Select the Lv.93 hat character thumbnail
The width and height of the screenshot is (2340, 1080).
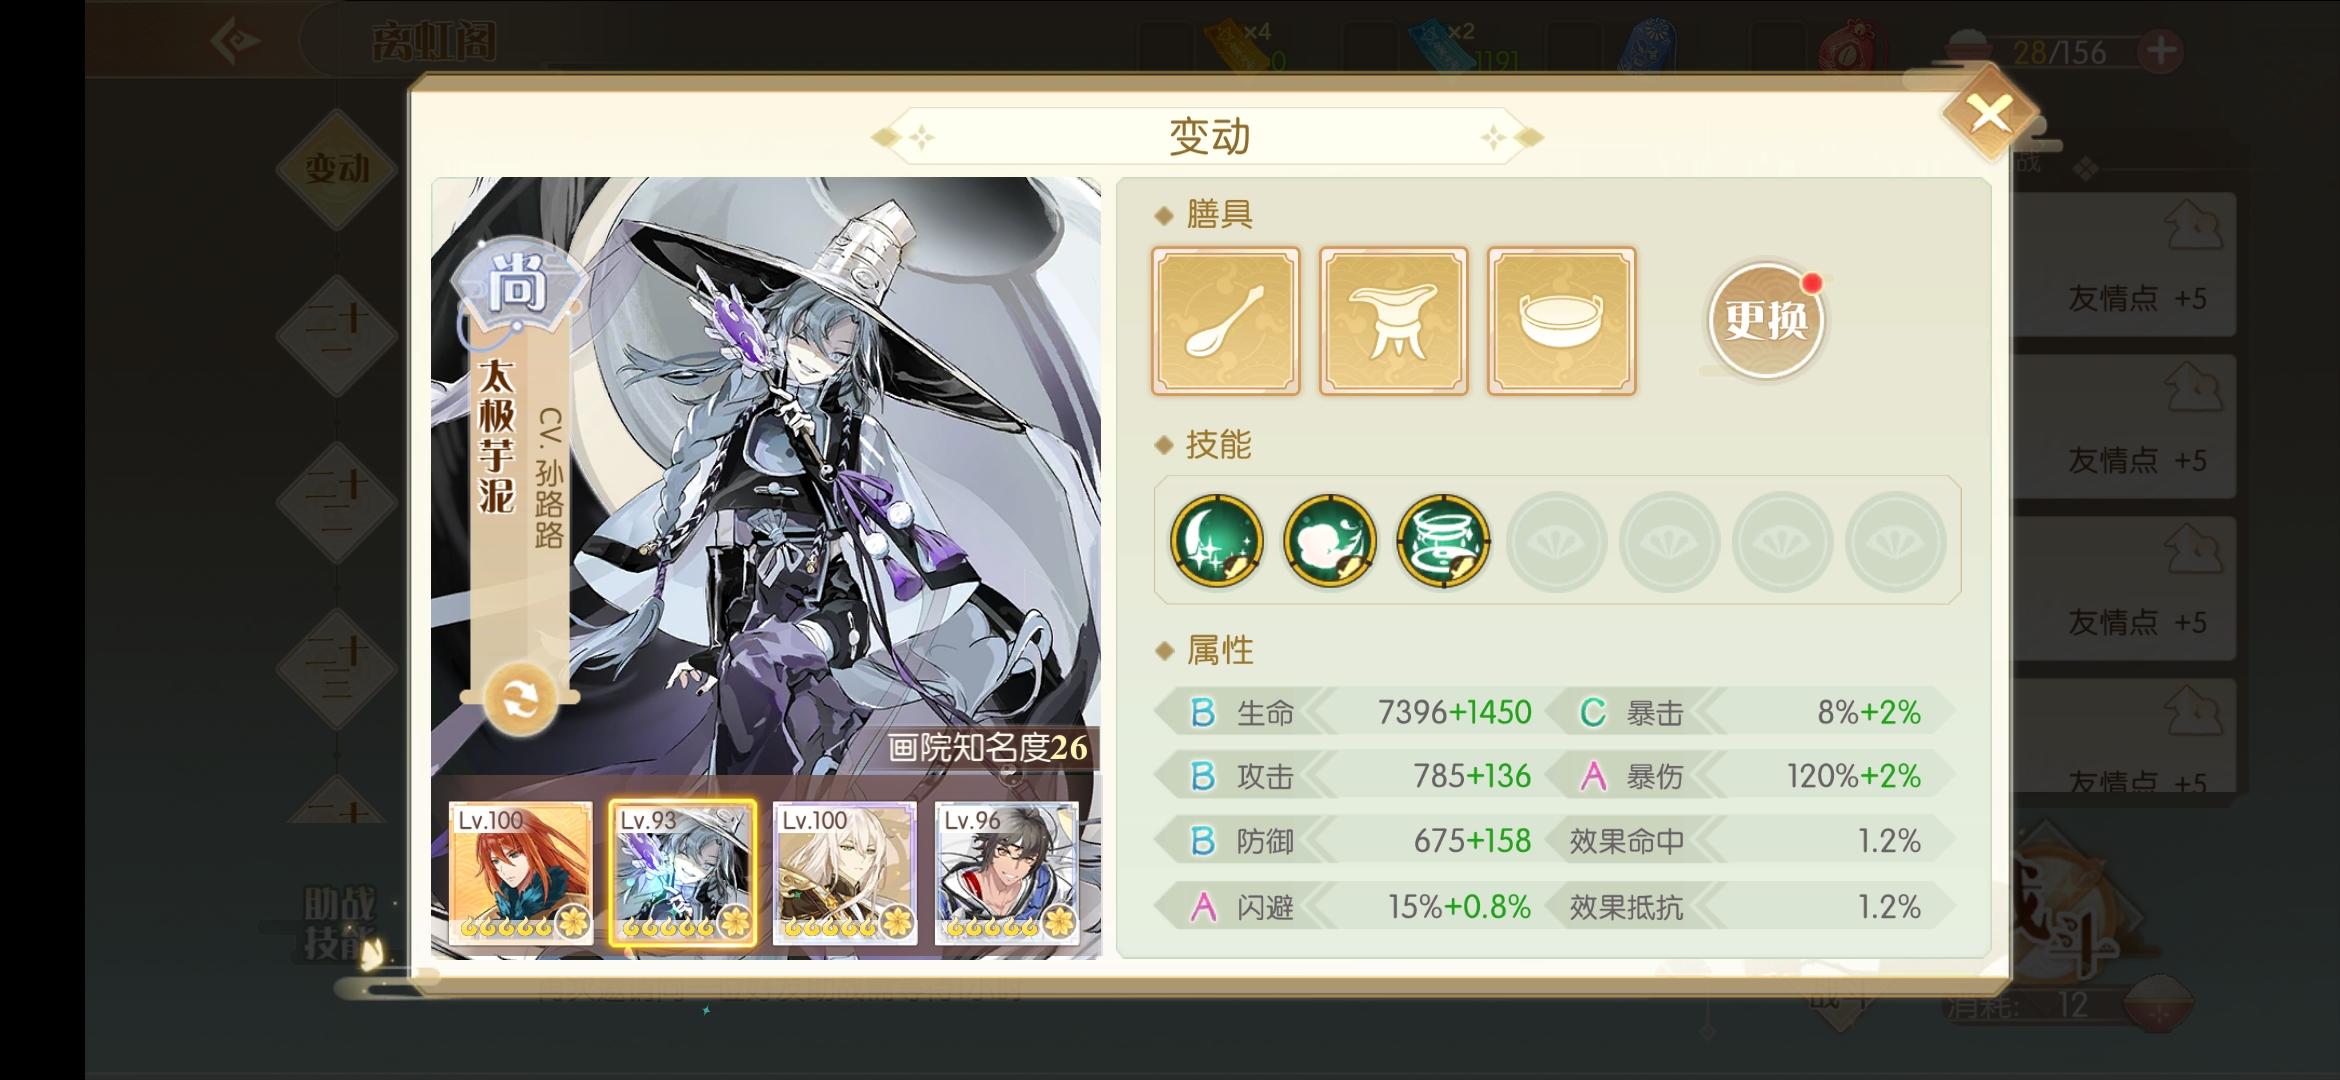pos(683,873)
